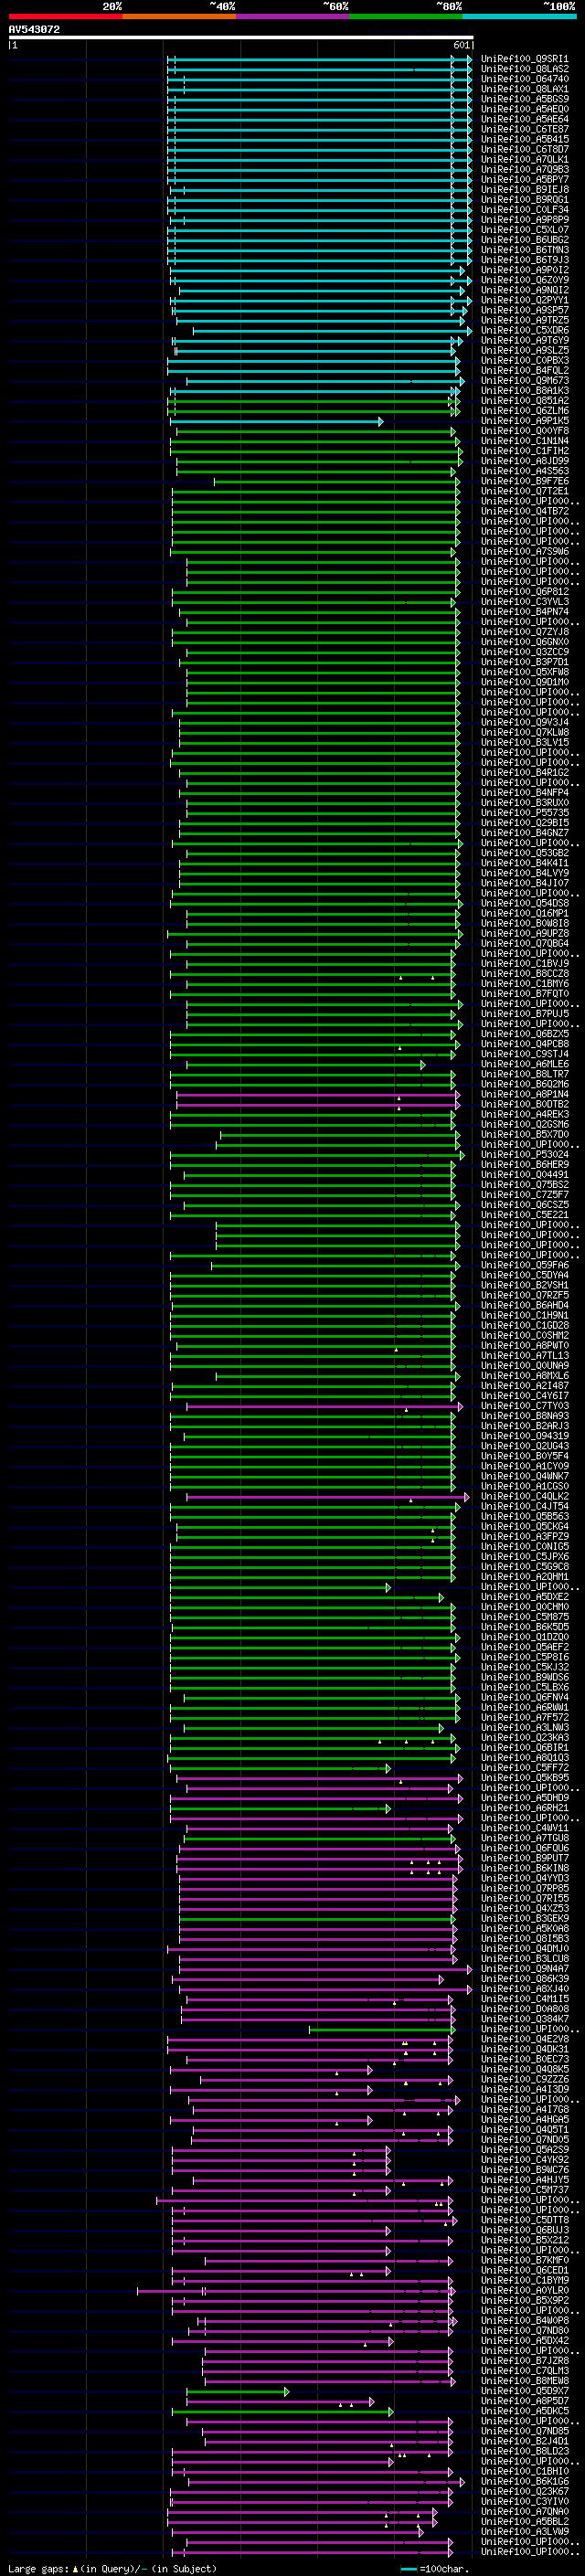This screenshot has width=585, height=2576.
Task: Select hit label UniRef100_A9UPZ8
Action: point(524,933)
